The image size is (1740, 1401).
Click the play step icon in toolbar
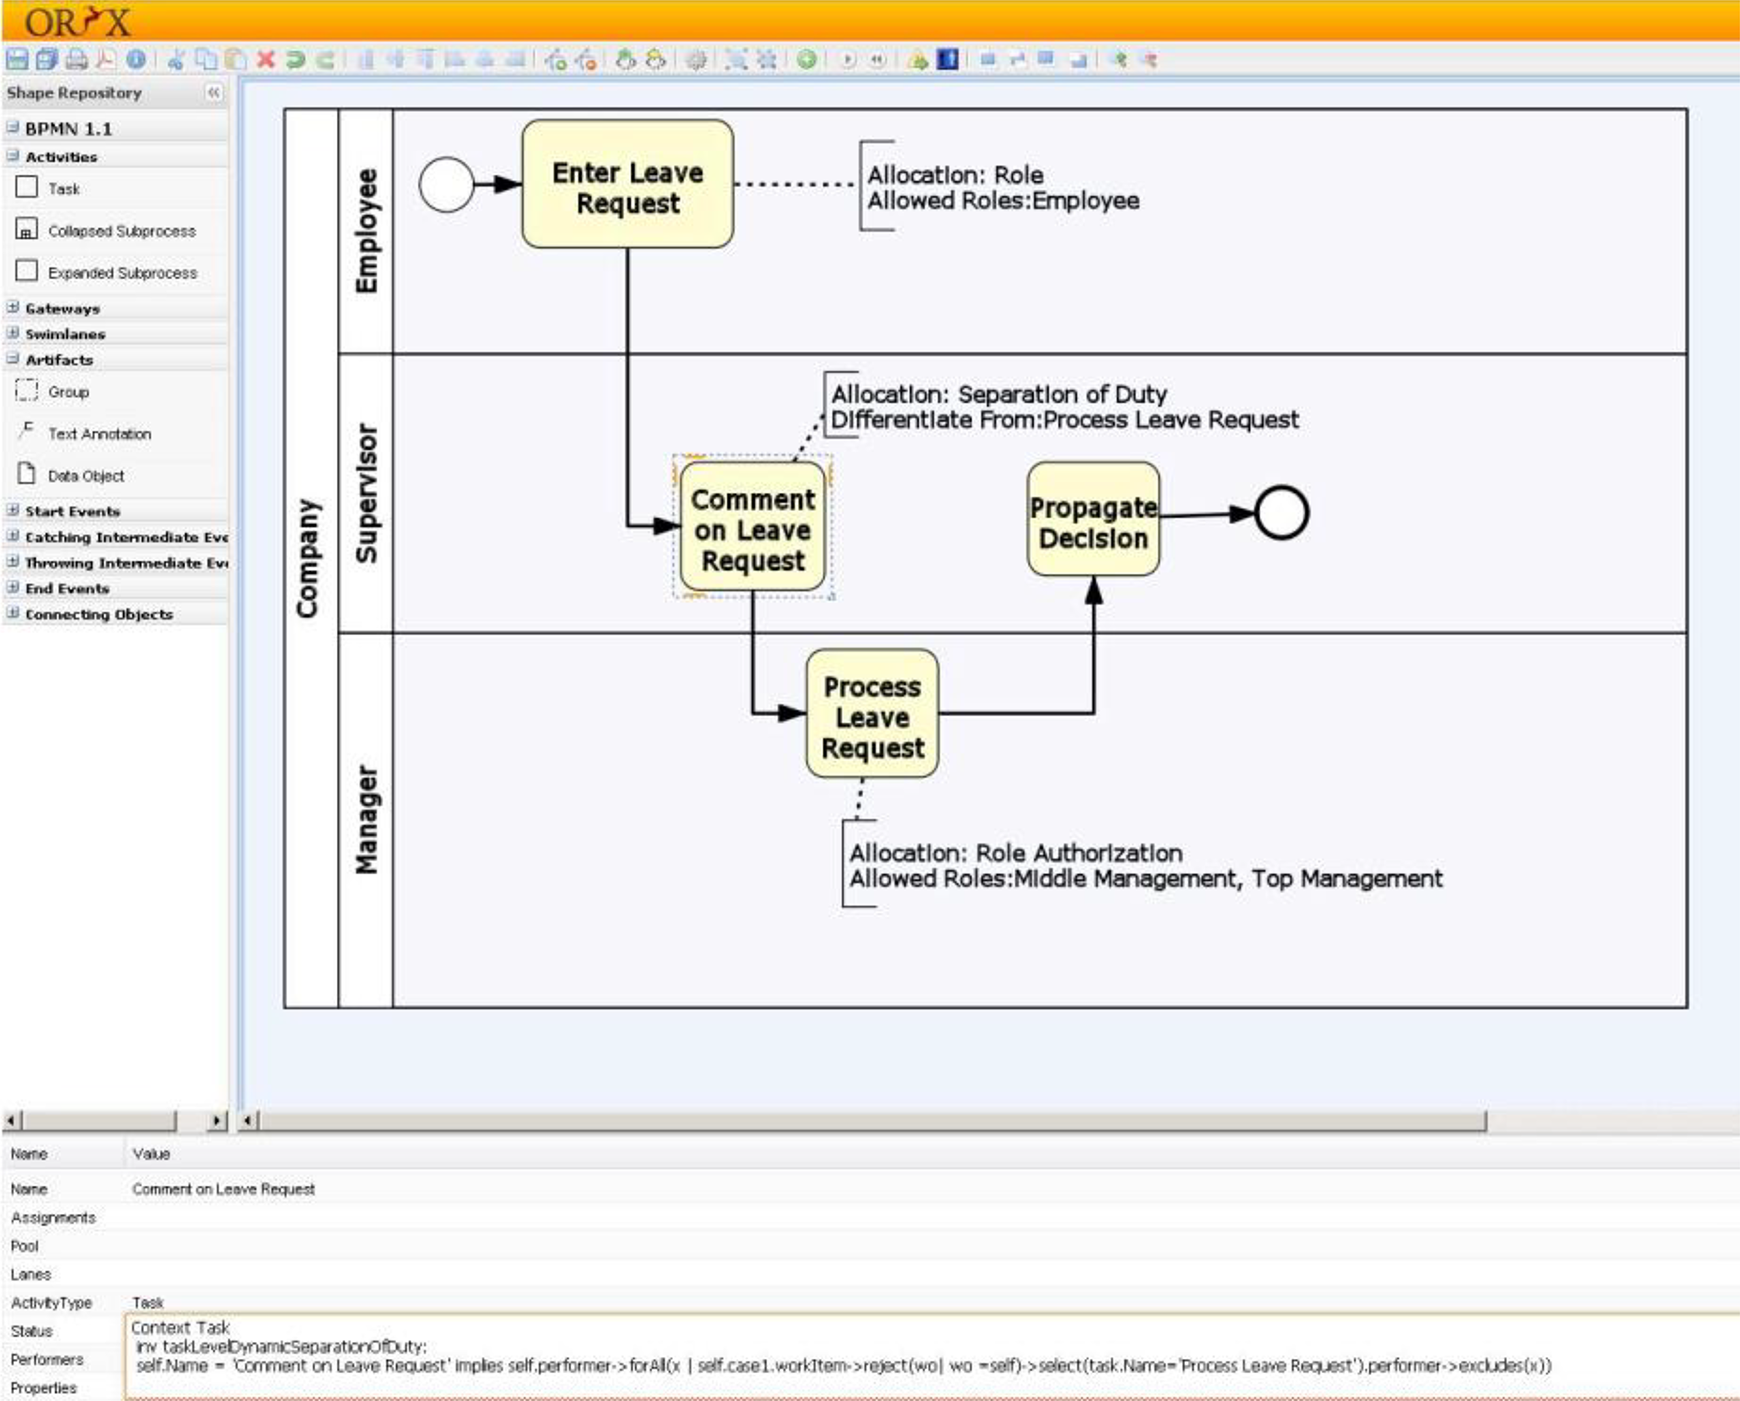point(848,59)
